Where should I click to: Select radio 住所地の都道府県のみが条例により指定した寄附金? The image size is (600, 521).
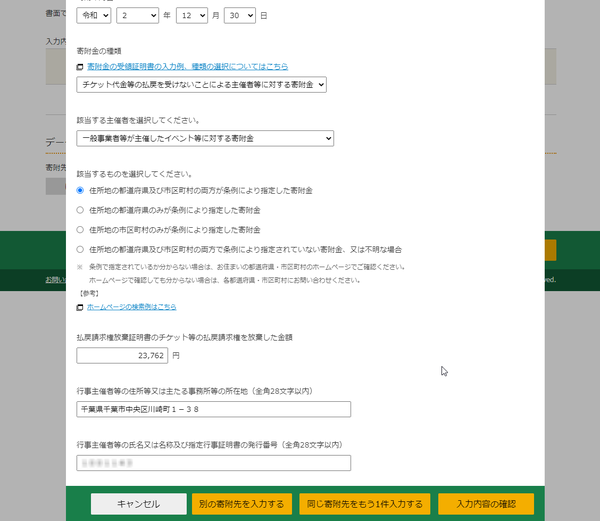click(81, 210)
